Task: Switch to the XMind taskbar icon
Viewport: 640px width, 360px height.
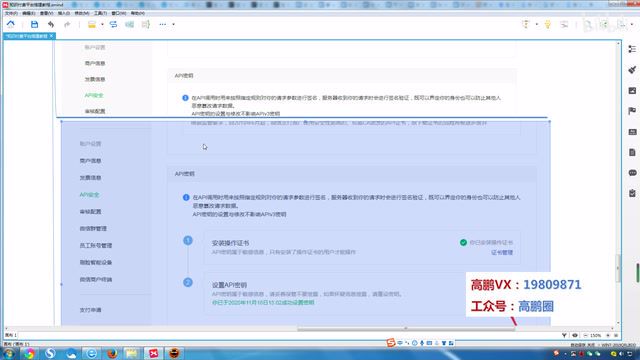Action: (x=153, y=353)
